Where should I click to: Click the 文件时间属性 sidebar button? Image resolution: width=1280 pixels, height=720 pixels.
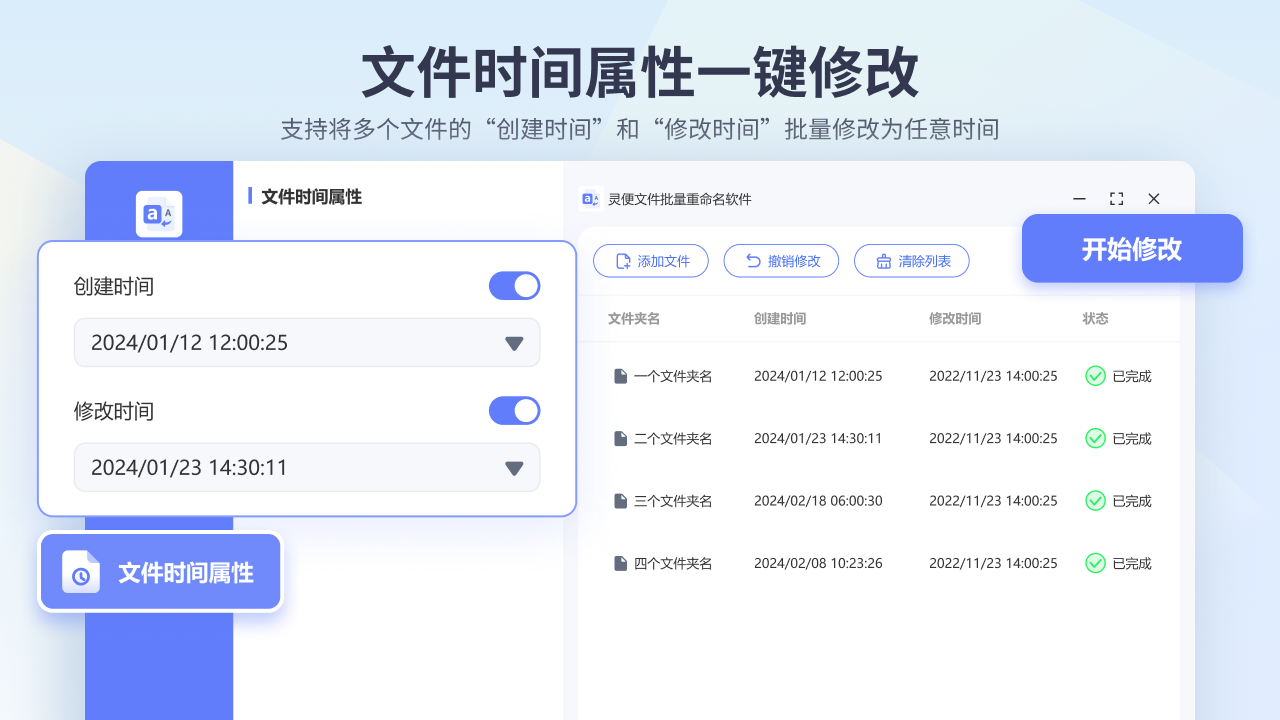click(160, 571)
